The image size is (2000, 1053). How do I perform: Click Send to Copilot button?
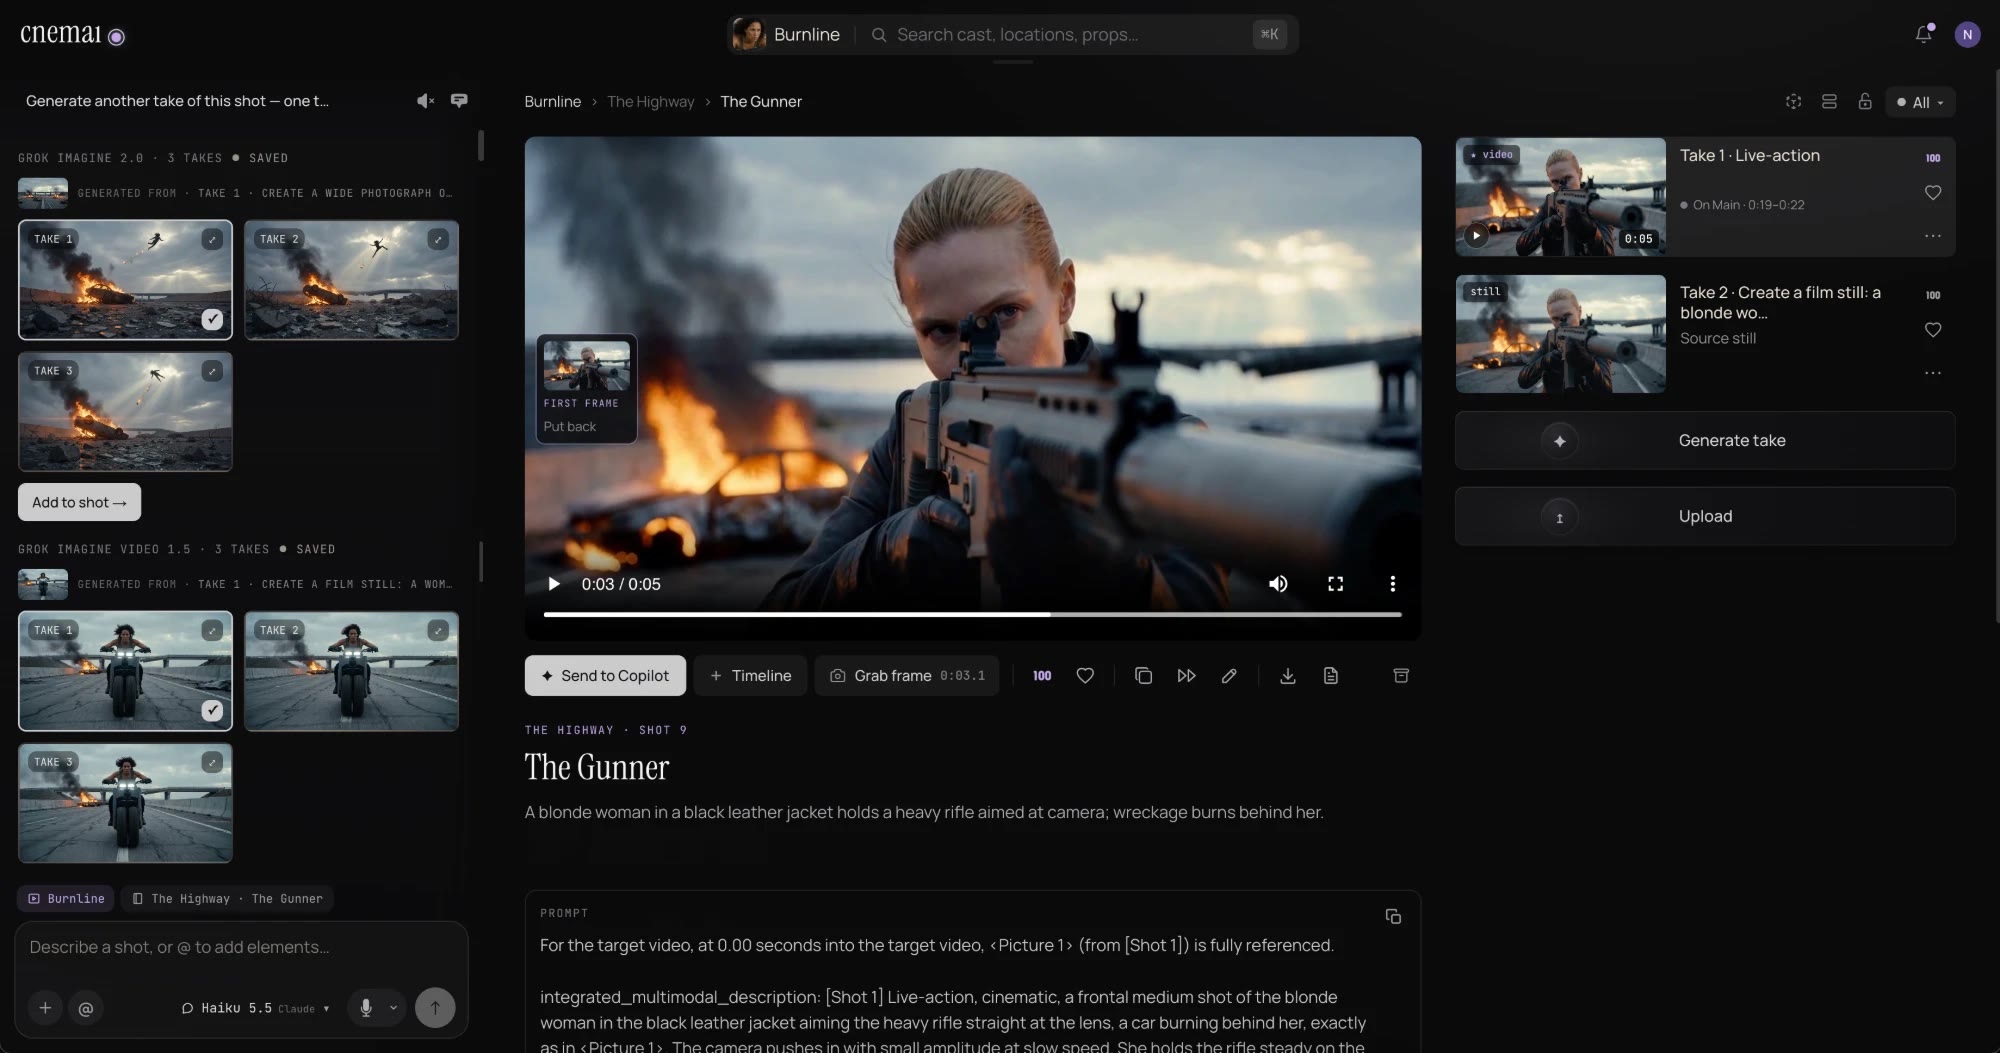coord(605,676)
